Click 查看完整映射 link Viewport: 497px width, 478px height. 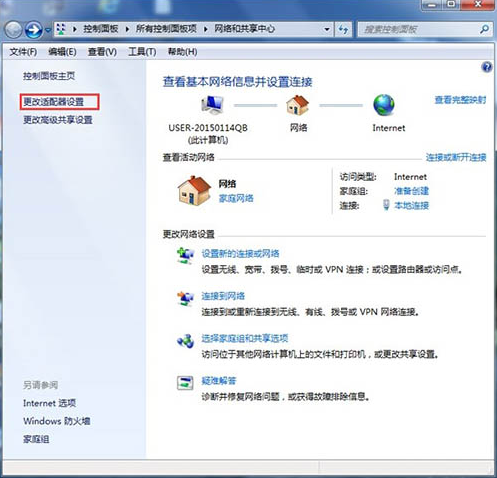pyautogui.click(x=460, y=99)
